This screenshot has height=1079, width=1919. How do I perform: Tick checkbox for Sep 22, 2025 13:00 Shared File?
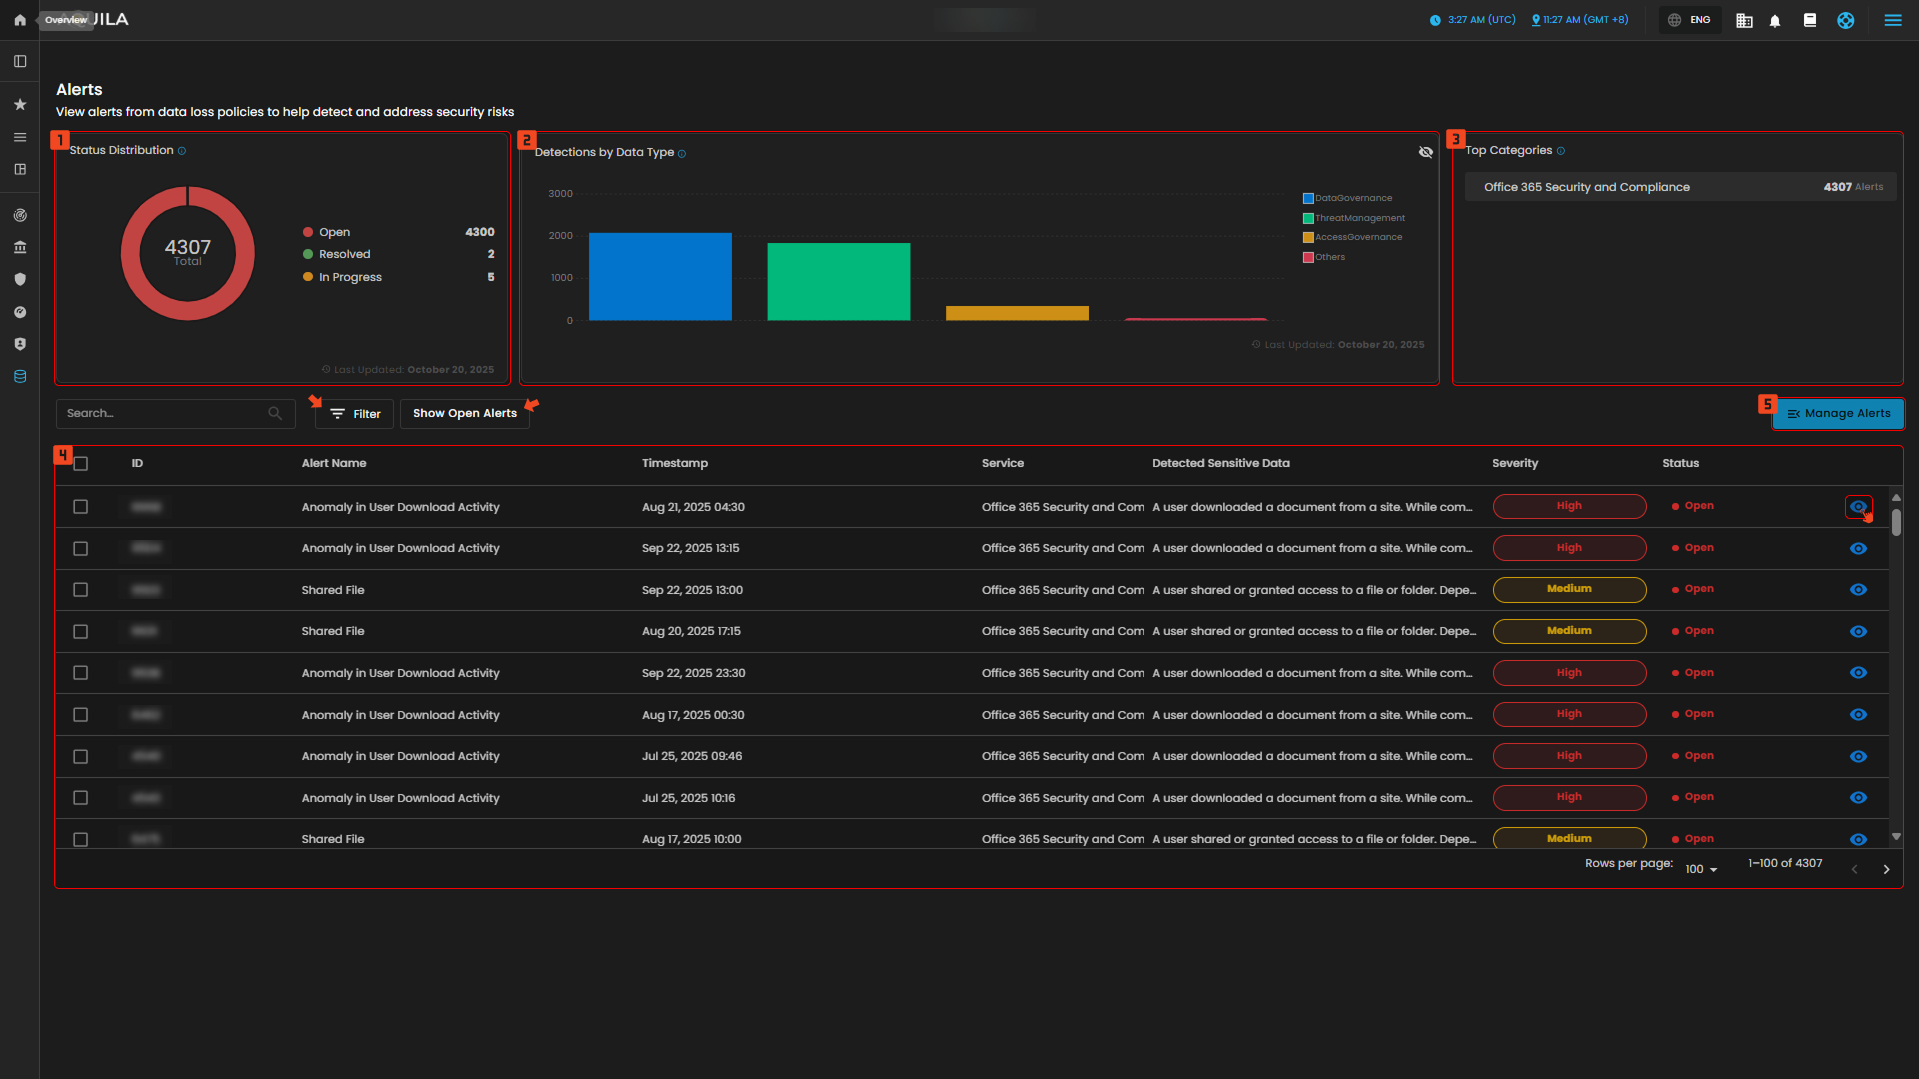(81, 590)
